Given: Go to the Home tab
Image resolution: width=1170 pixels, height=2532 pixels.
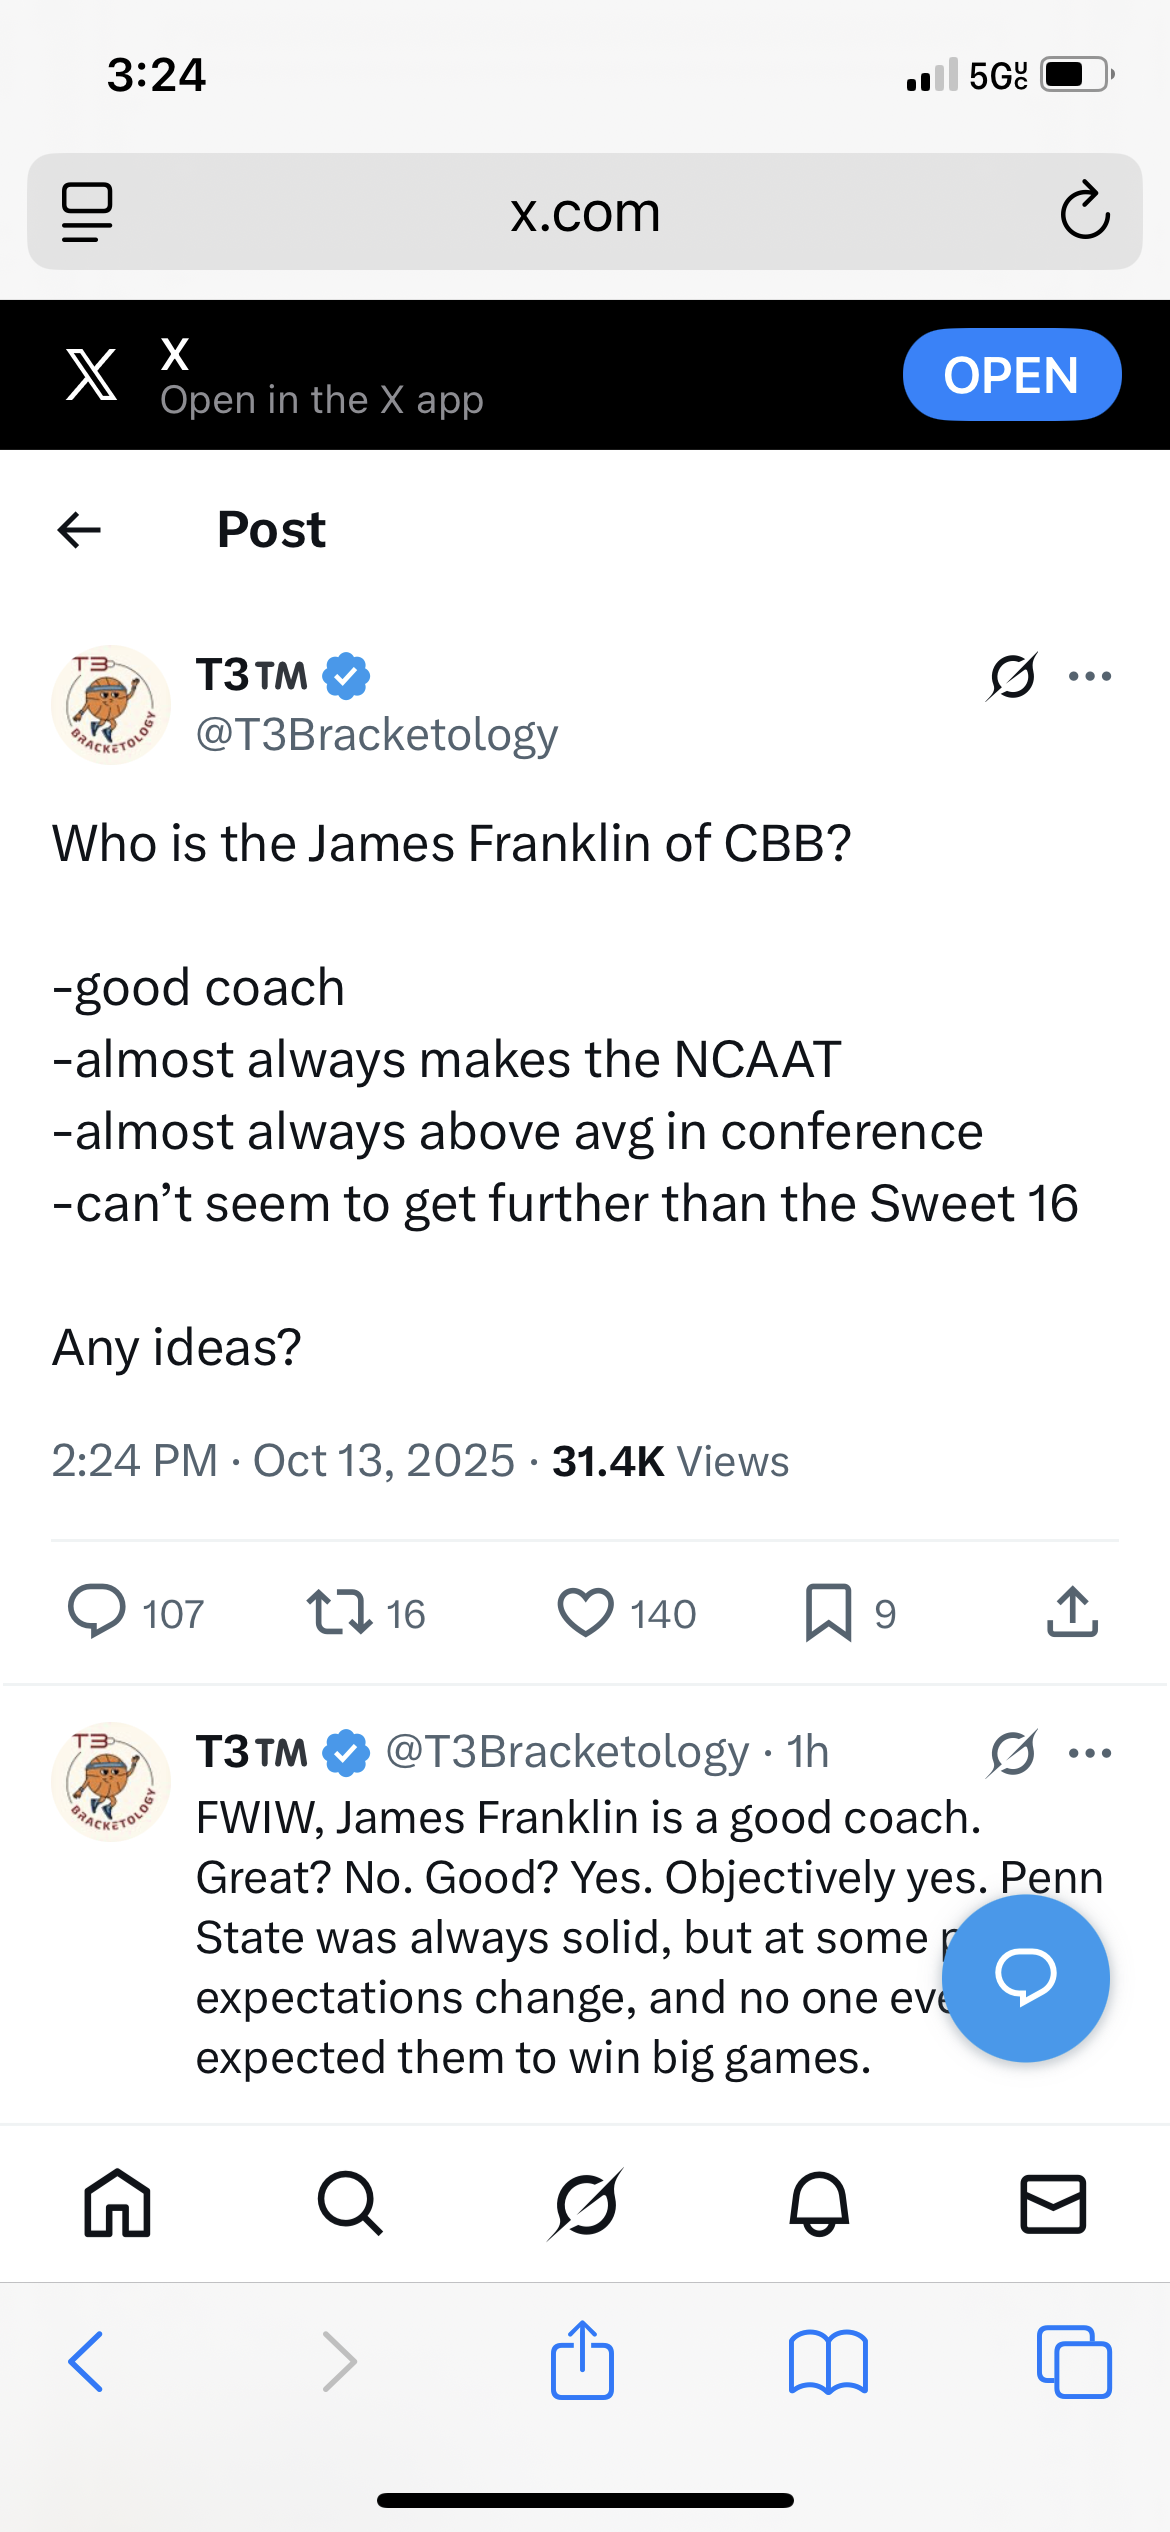Looking at the screenshot, I should (118, 2203).
